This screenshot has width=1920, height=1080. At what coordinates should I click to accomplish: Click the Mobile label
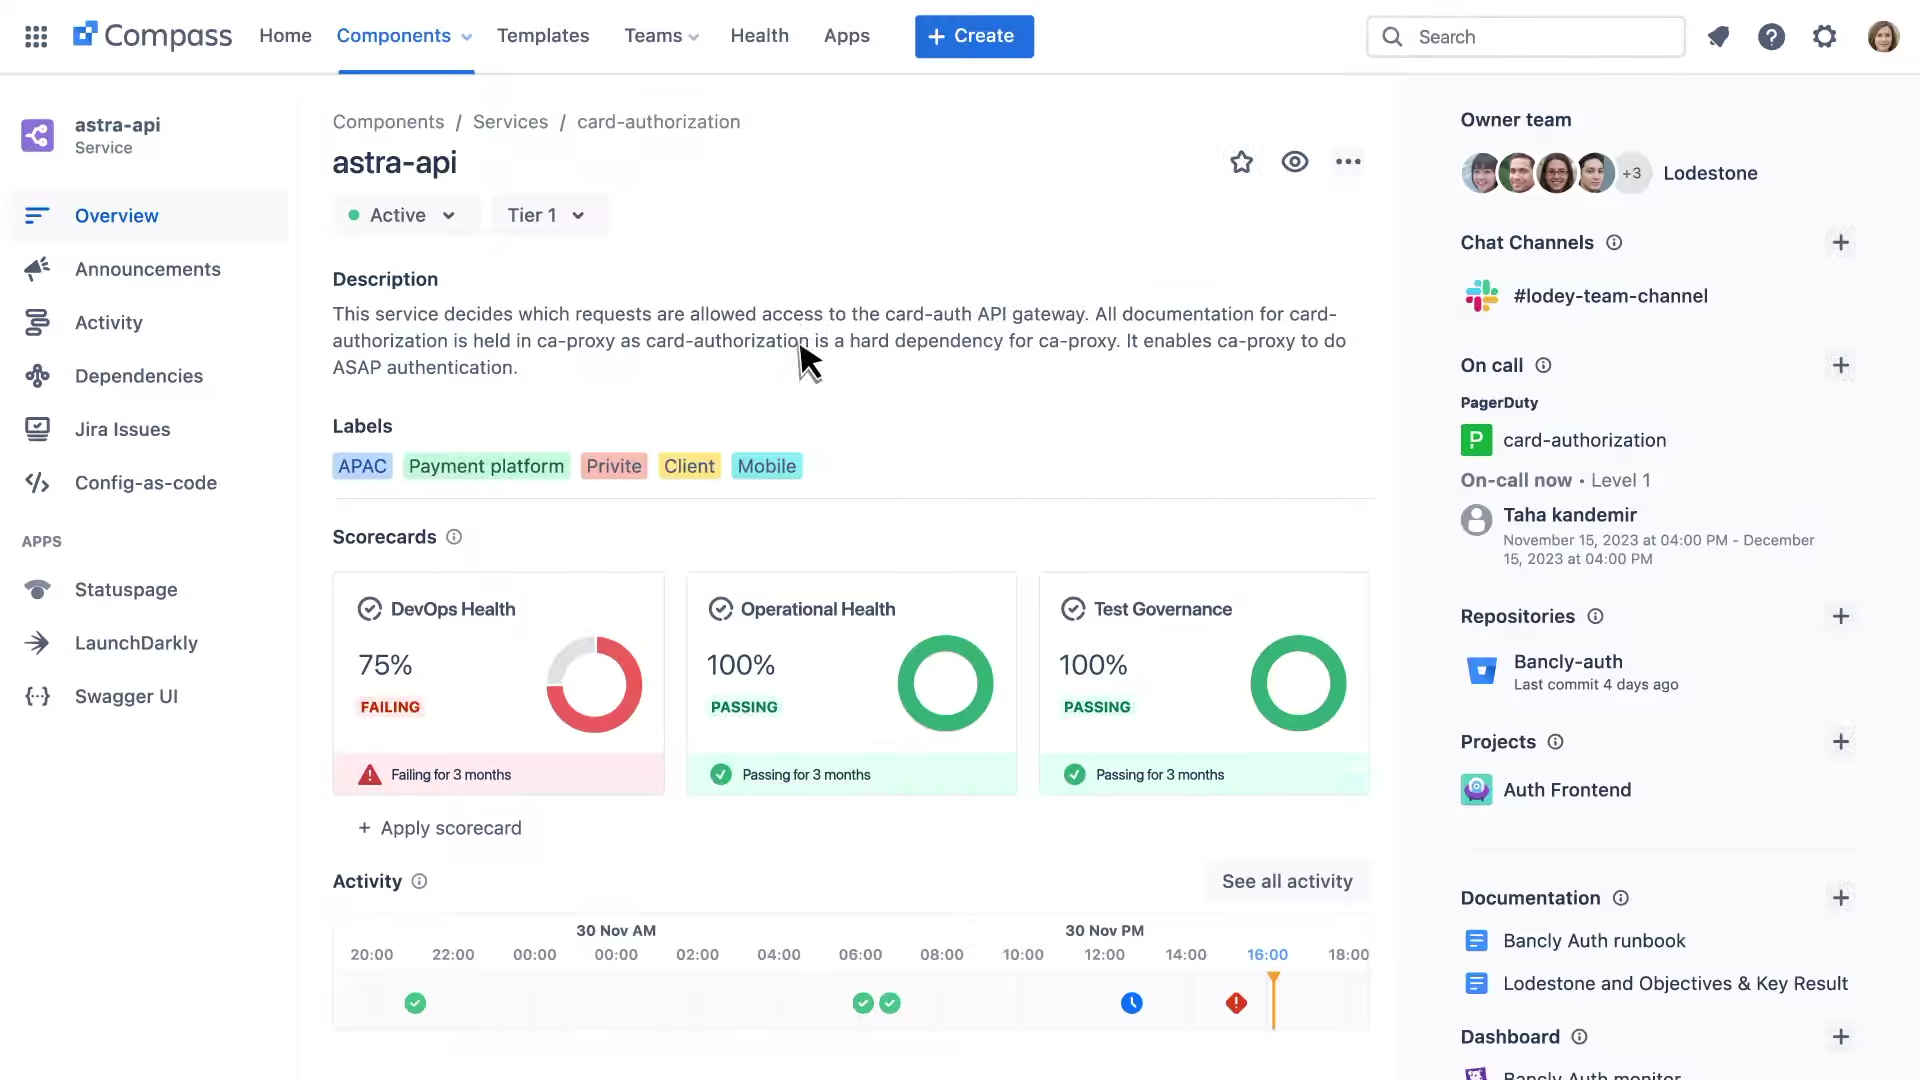[766, 466]
